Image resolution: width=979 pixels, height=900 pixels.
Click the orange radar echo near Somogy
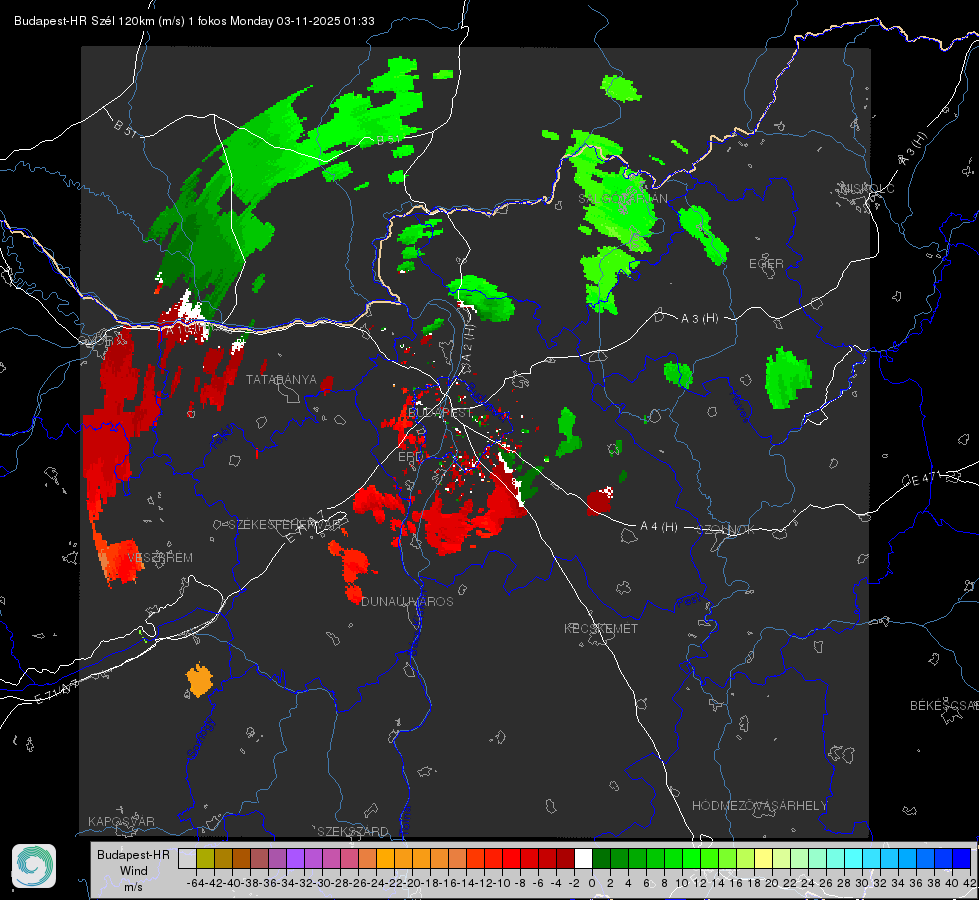click(200, 681)
